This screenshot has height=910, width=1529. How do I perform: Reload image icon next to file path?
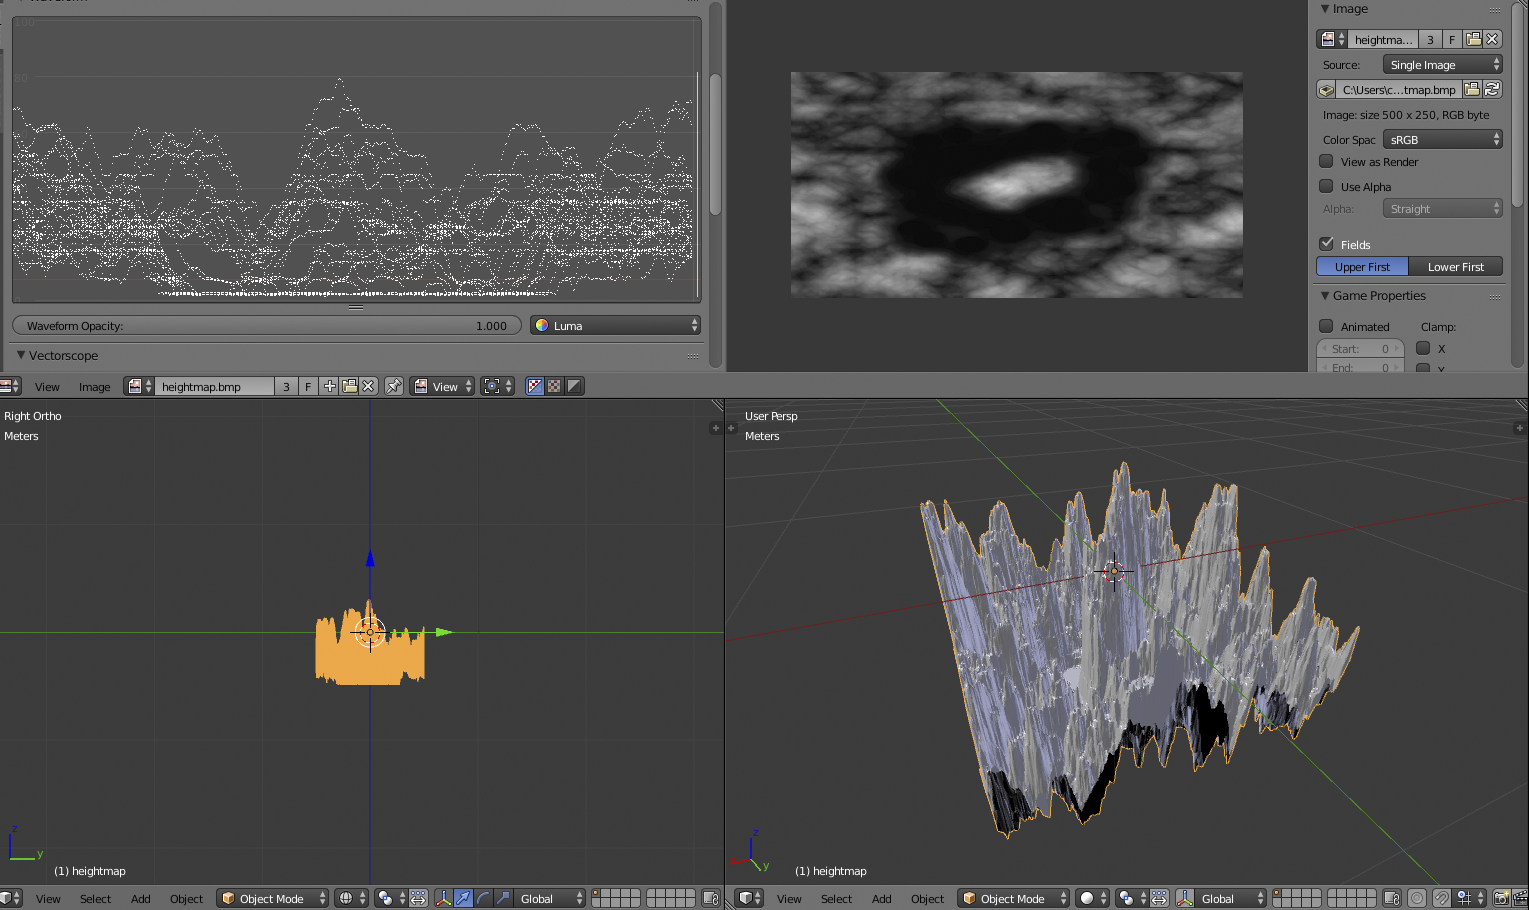[1492, 90]
